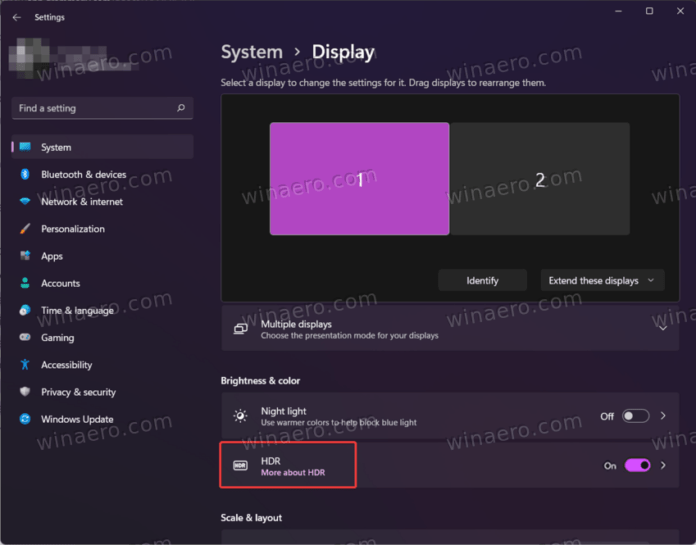The width and height of the screenshot is (696, 545).
Task: Click the search magnifier icon
Action: [x=181, y=108]
